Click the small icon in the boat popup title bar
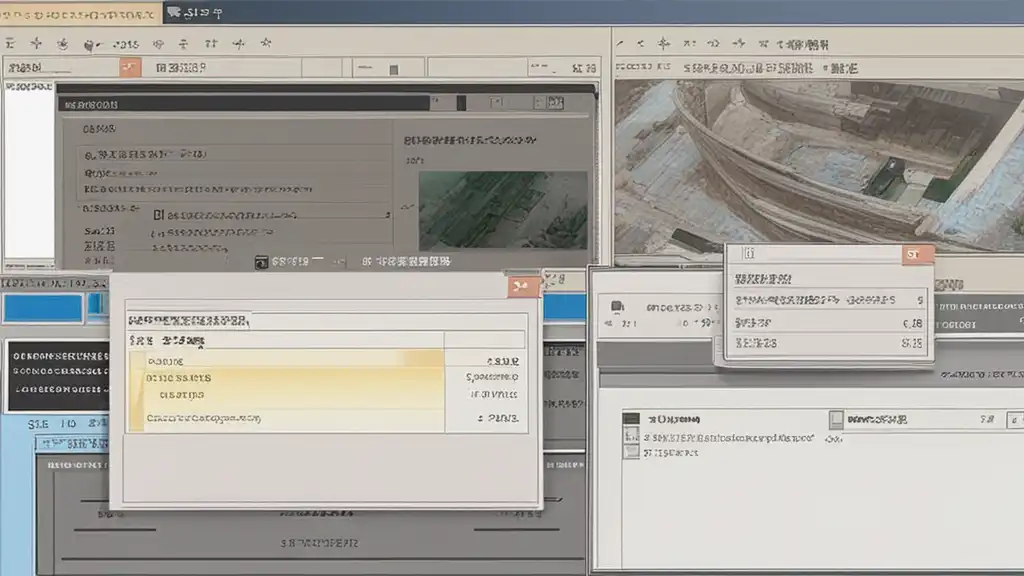 tap(749, 253)
